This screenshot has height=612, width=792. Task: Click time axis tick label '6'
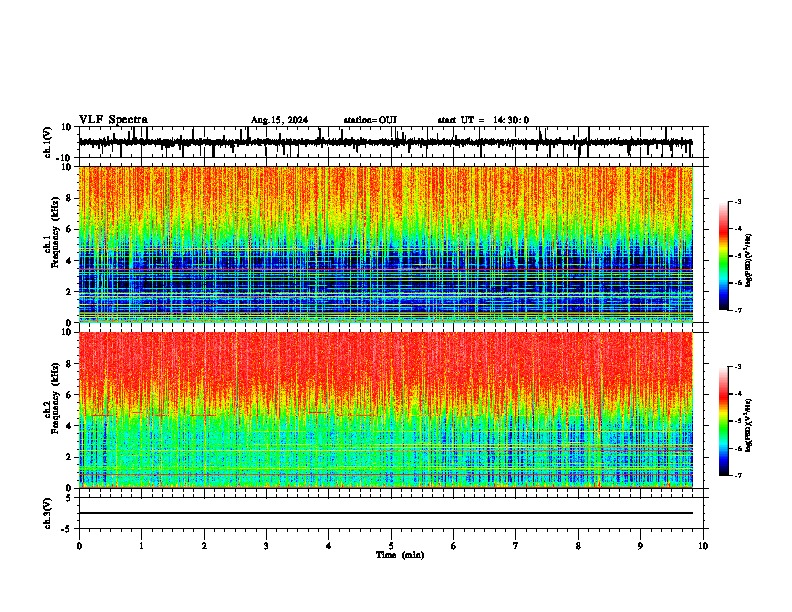454,546
